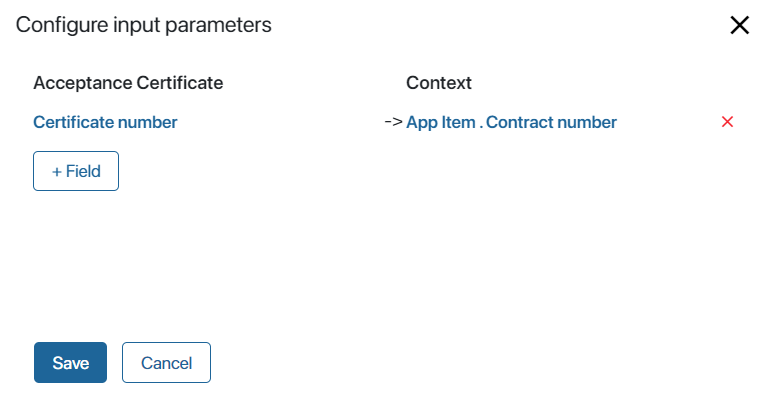Screen dimensions: 765x398
Task: Click the + Field outlined button
Action: point(76,171)
